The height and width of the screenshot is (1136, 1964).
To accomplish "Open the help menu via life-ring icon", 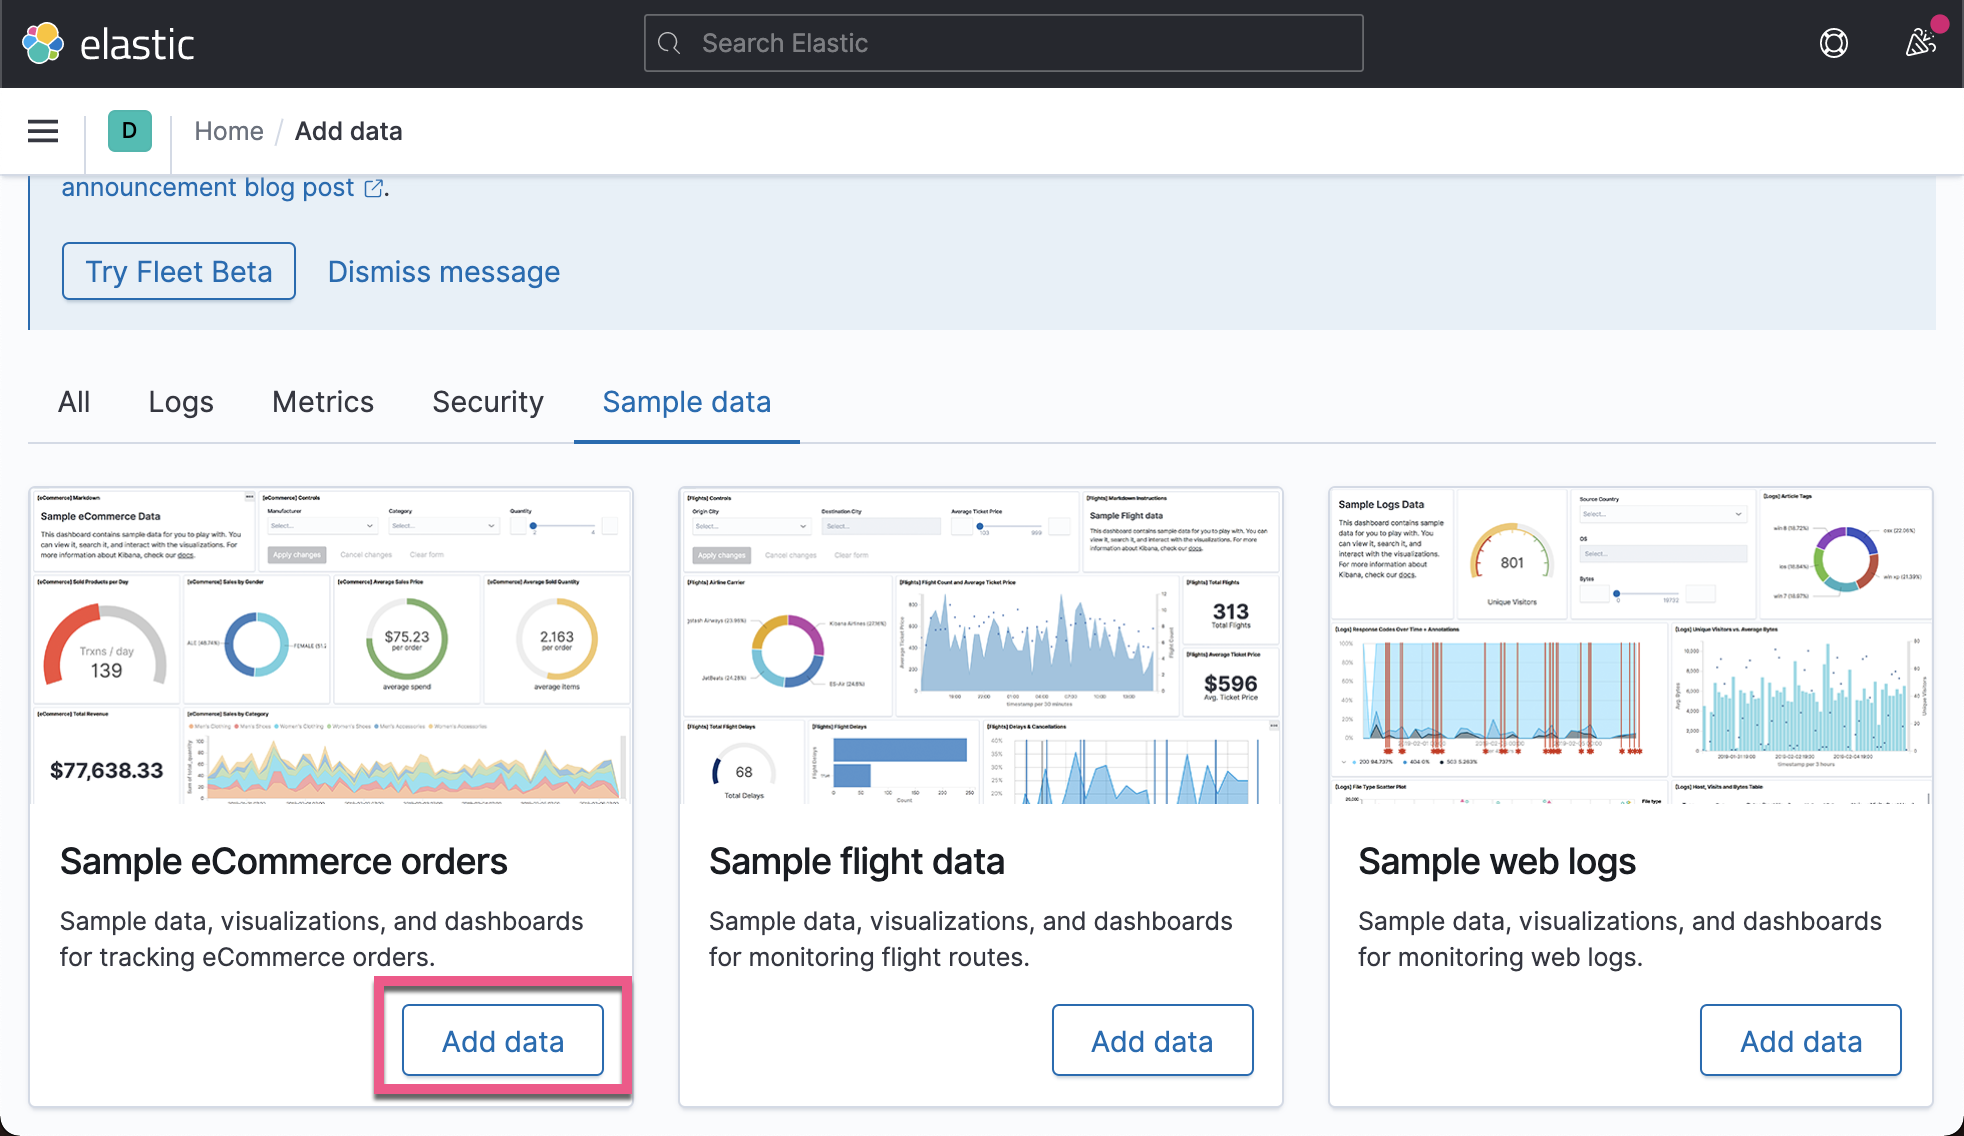I will click(1834, 43).
